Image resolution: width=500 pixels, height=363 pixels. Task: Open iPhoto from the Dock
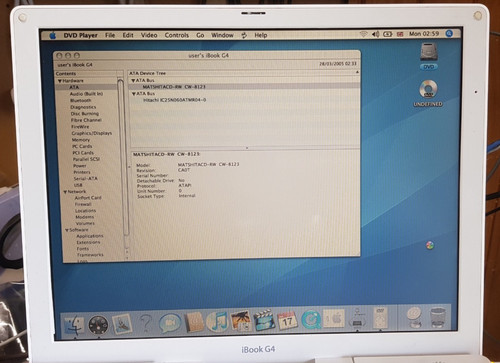(x=241, y=321)
